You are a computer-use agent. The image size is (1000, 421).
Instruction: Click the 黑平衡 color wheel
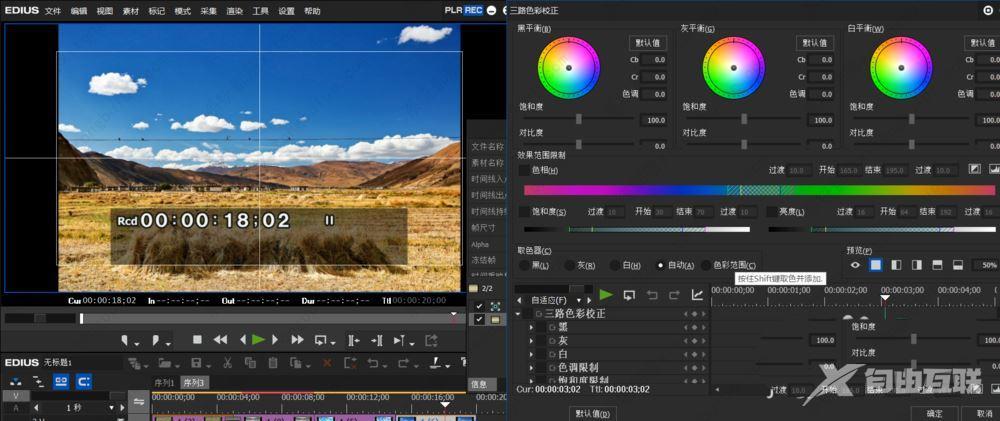[569, 68]
